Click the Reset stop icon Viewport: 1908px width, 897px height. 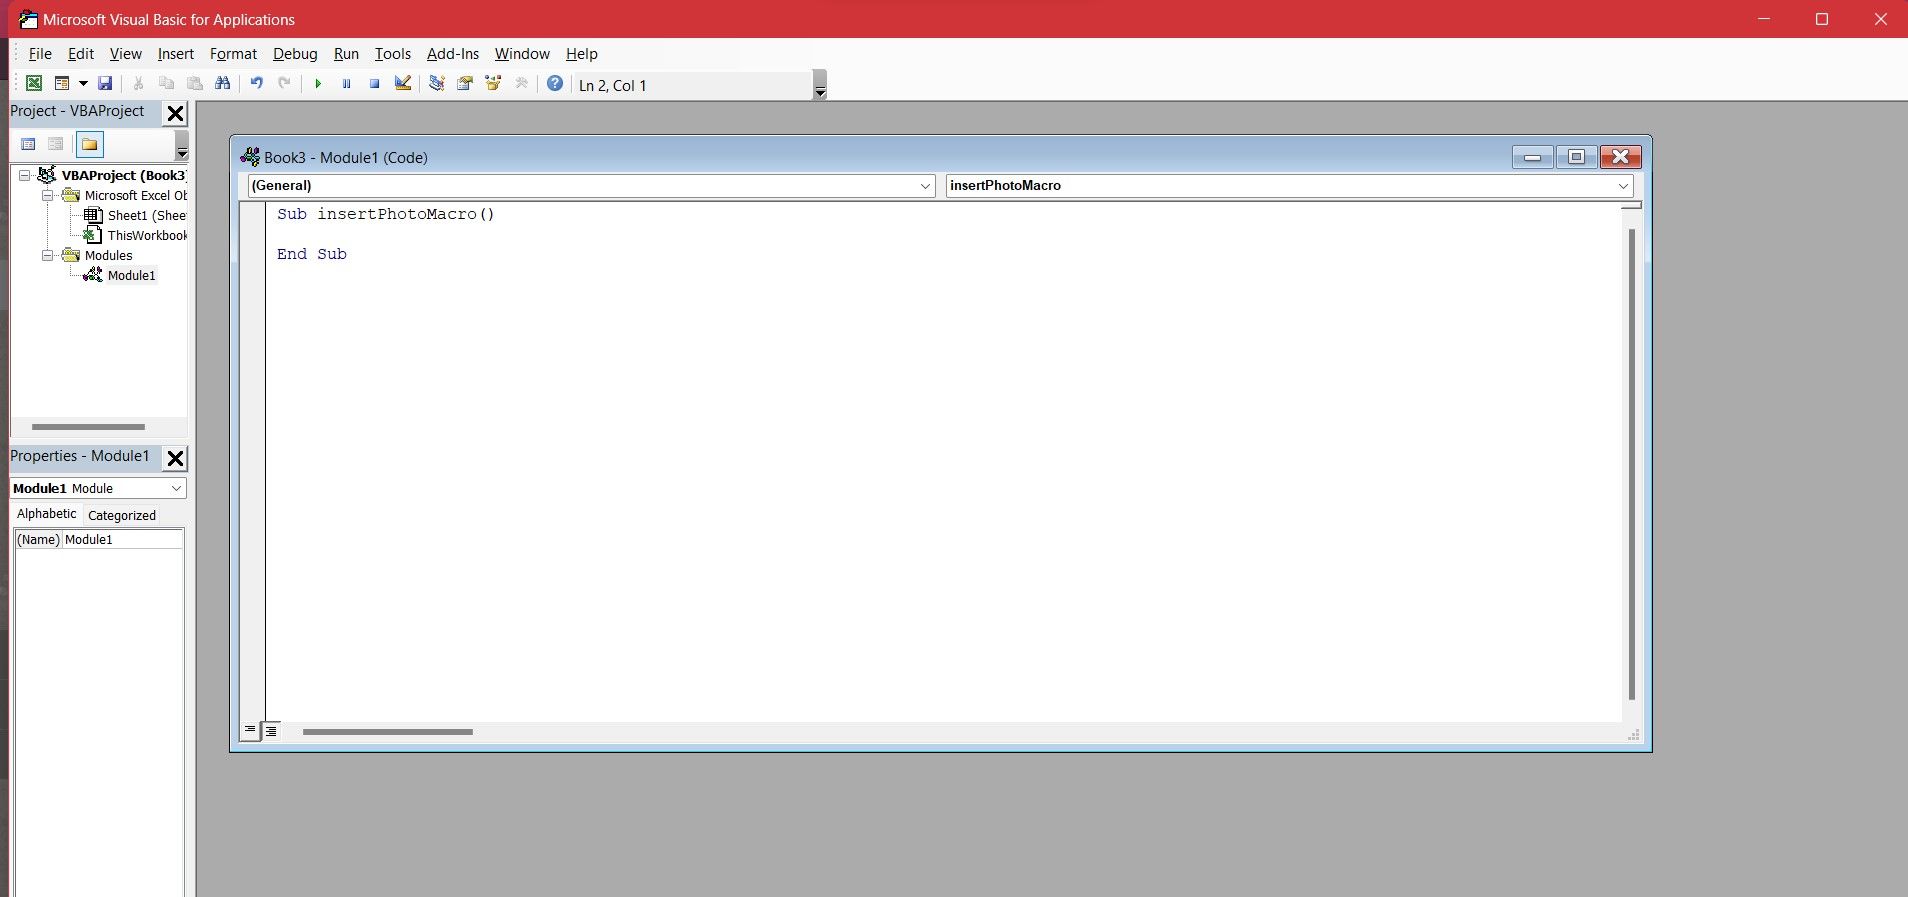(374, 84)
